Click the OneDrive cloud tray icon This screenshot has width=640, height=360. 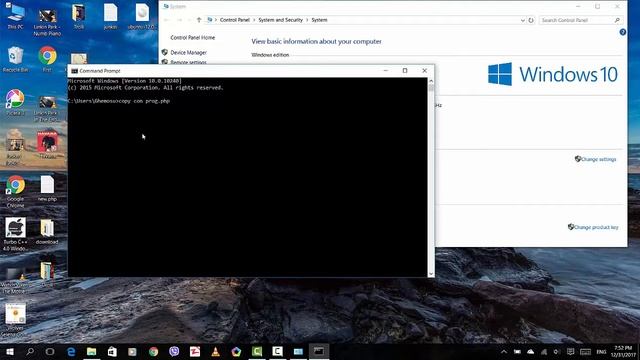pos(530,352)
